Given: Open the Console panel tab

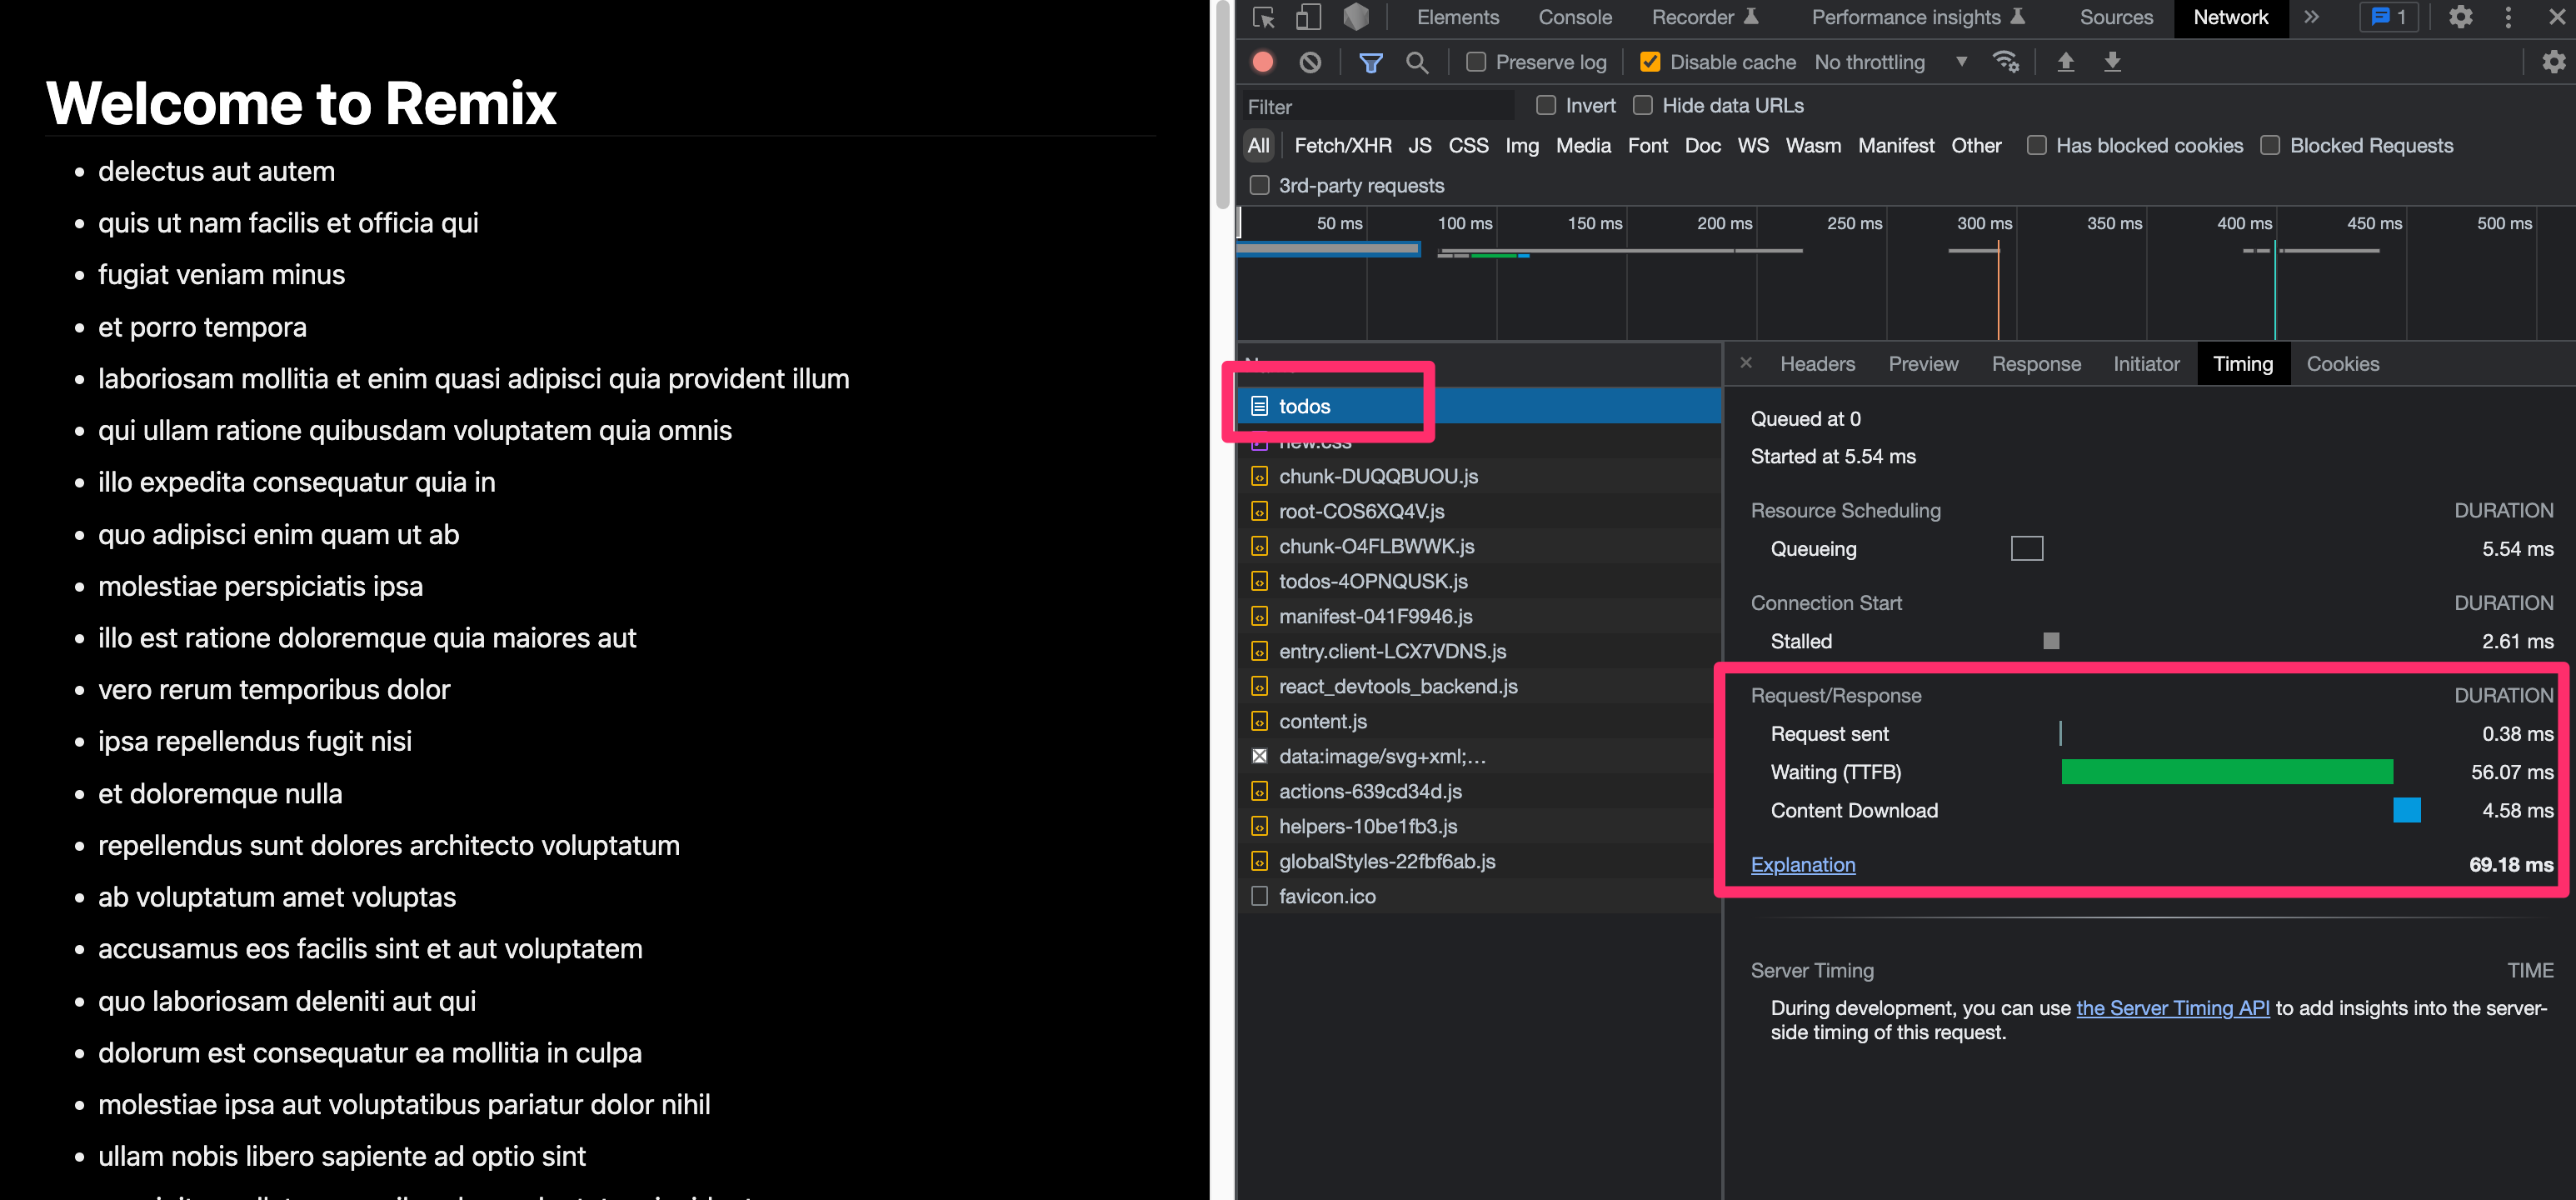Looking at the screenshot, I should point(1574,17).
